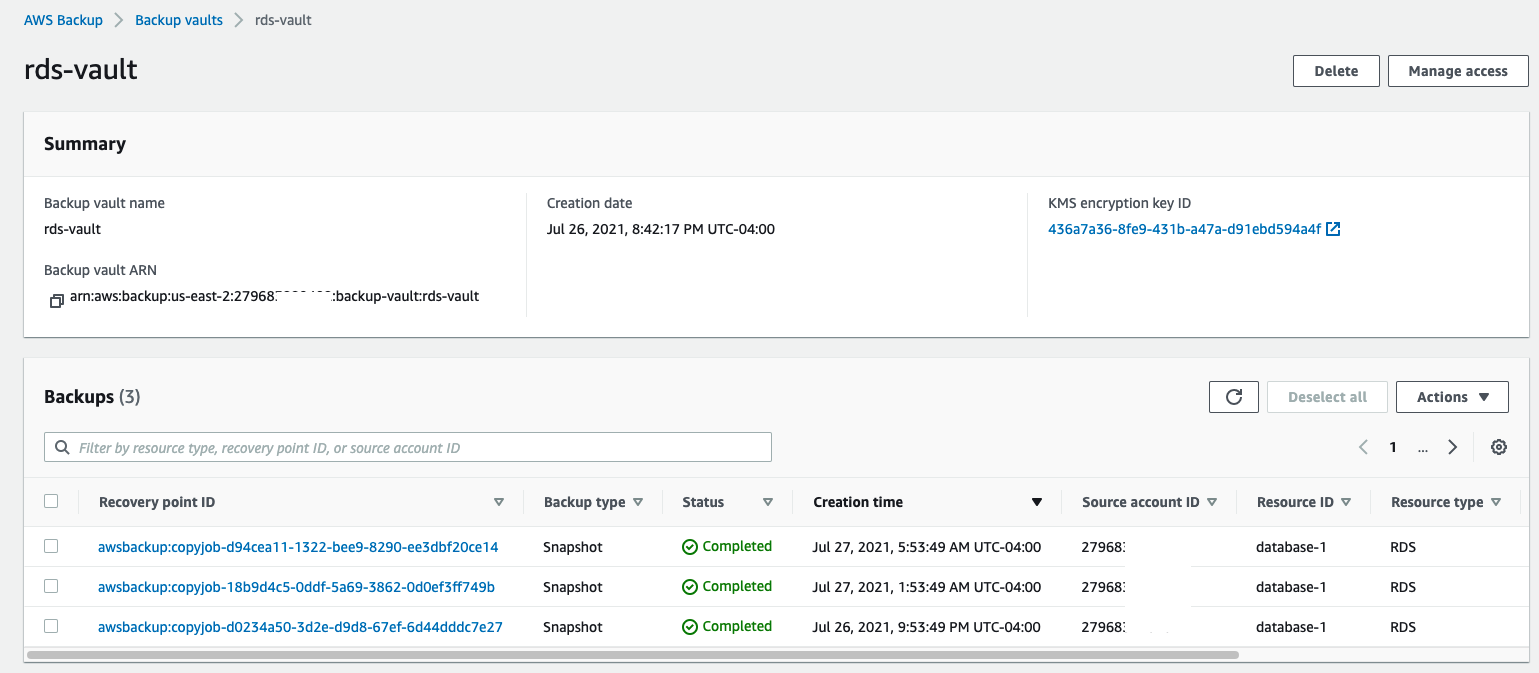
Task: Select page number 1 in pagination
Action: click(1392, 448)
